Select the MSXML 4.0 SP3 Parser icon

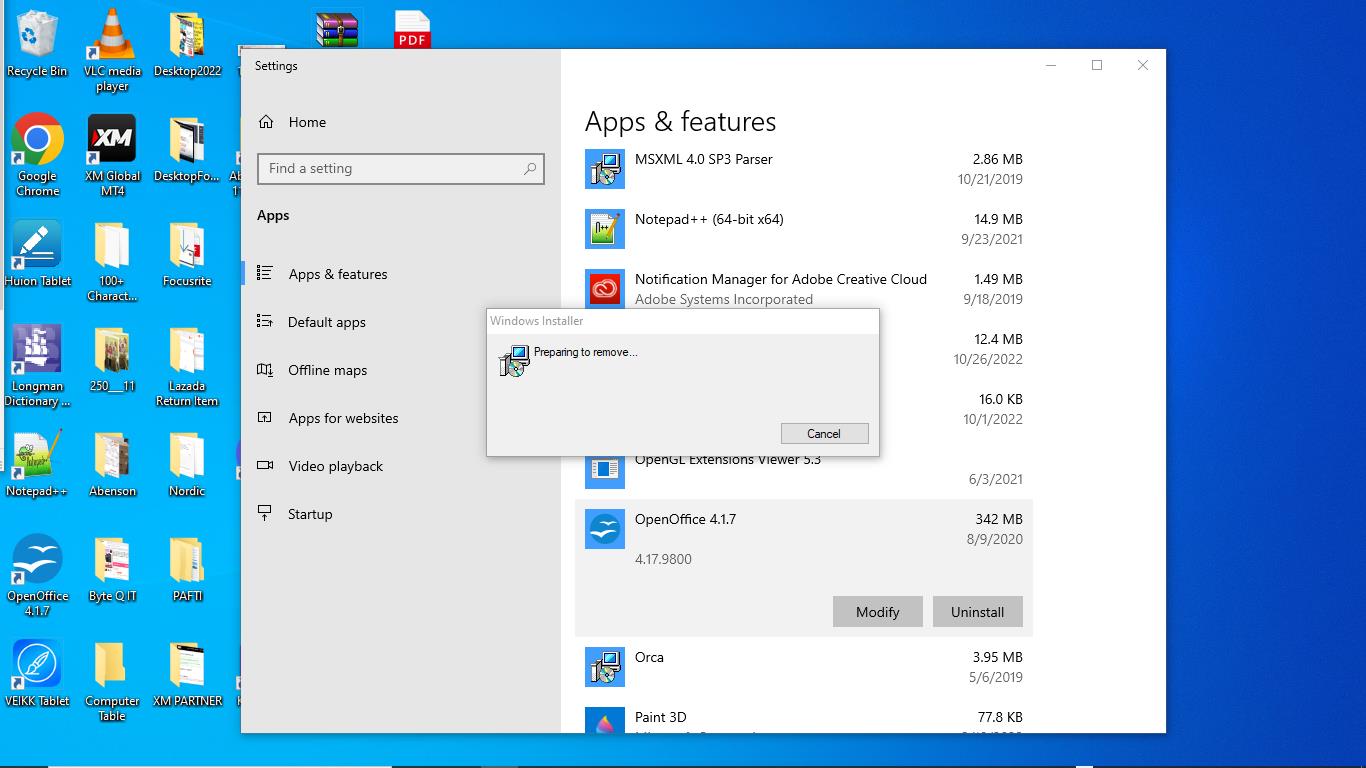pyautogui.click(x=604, y=169)
